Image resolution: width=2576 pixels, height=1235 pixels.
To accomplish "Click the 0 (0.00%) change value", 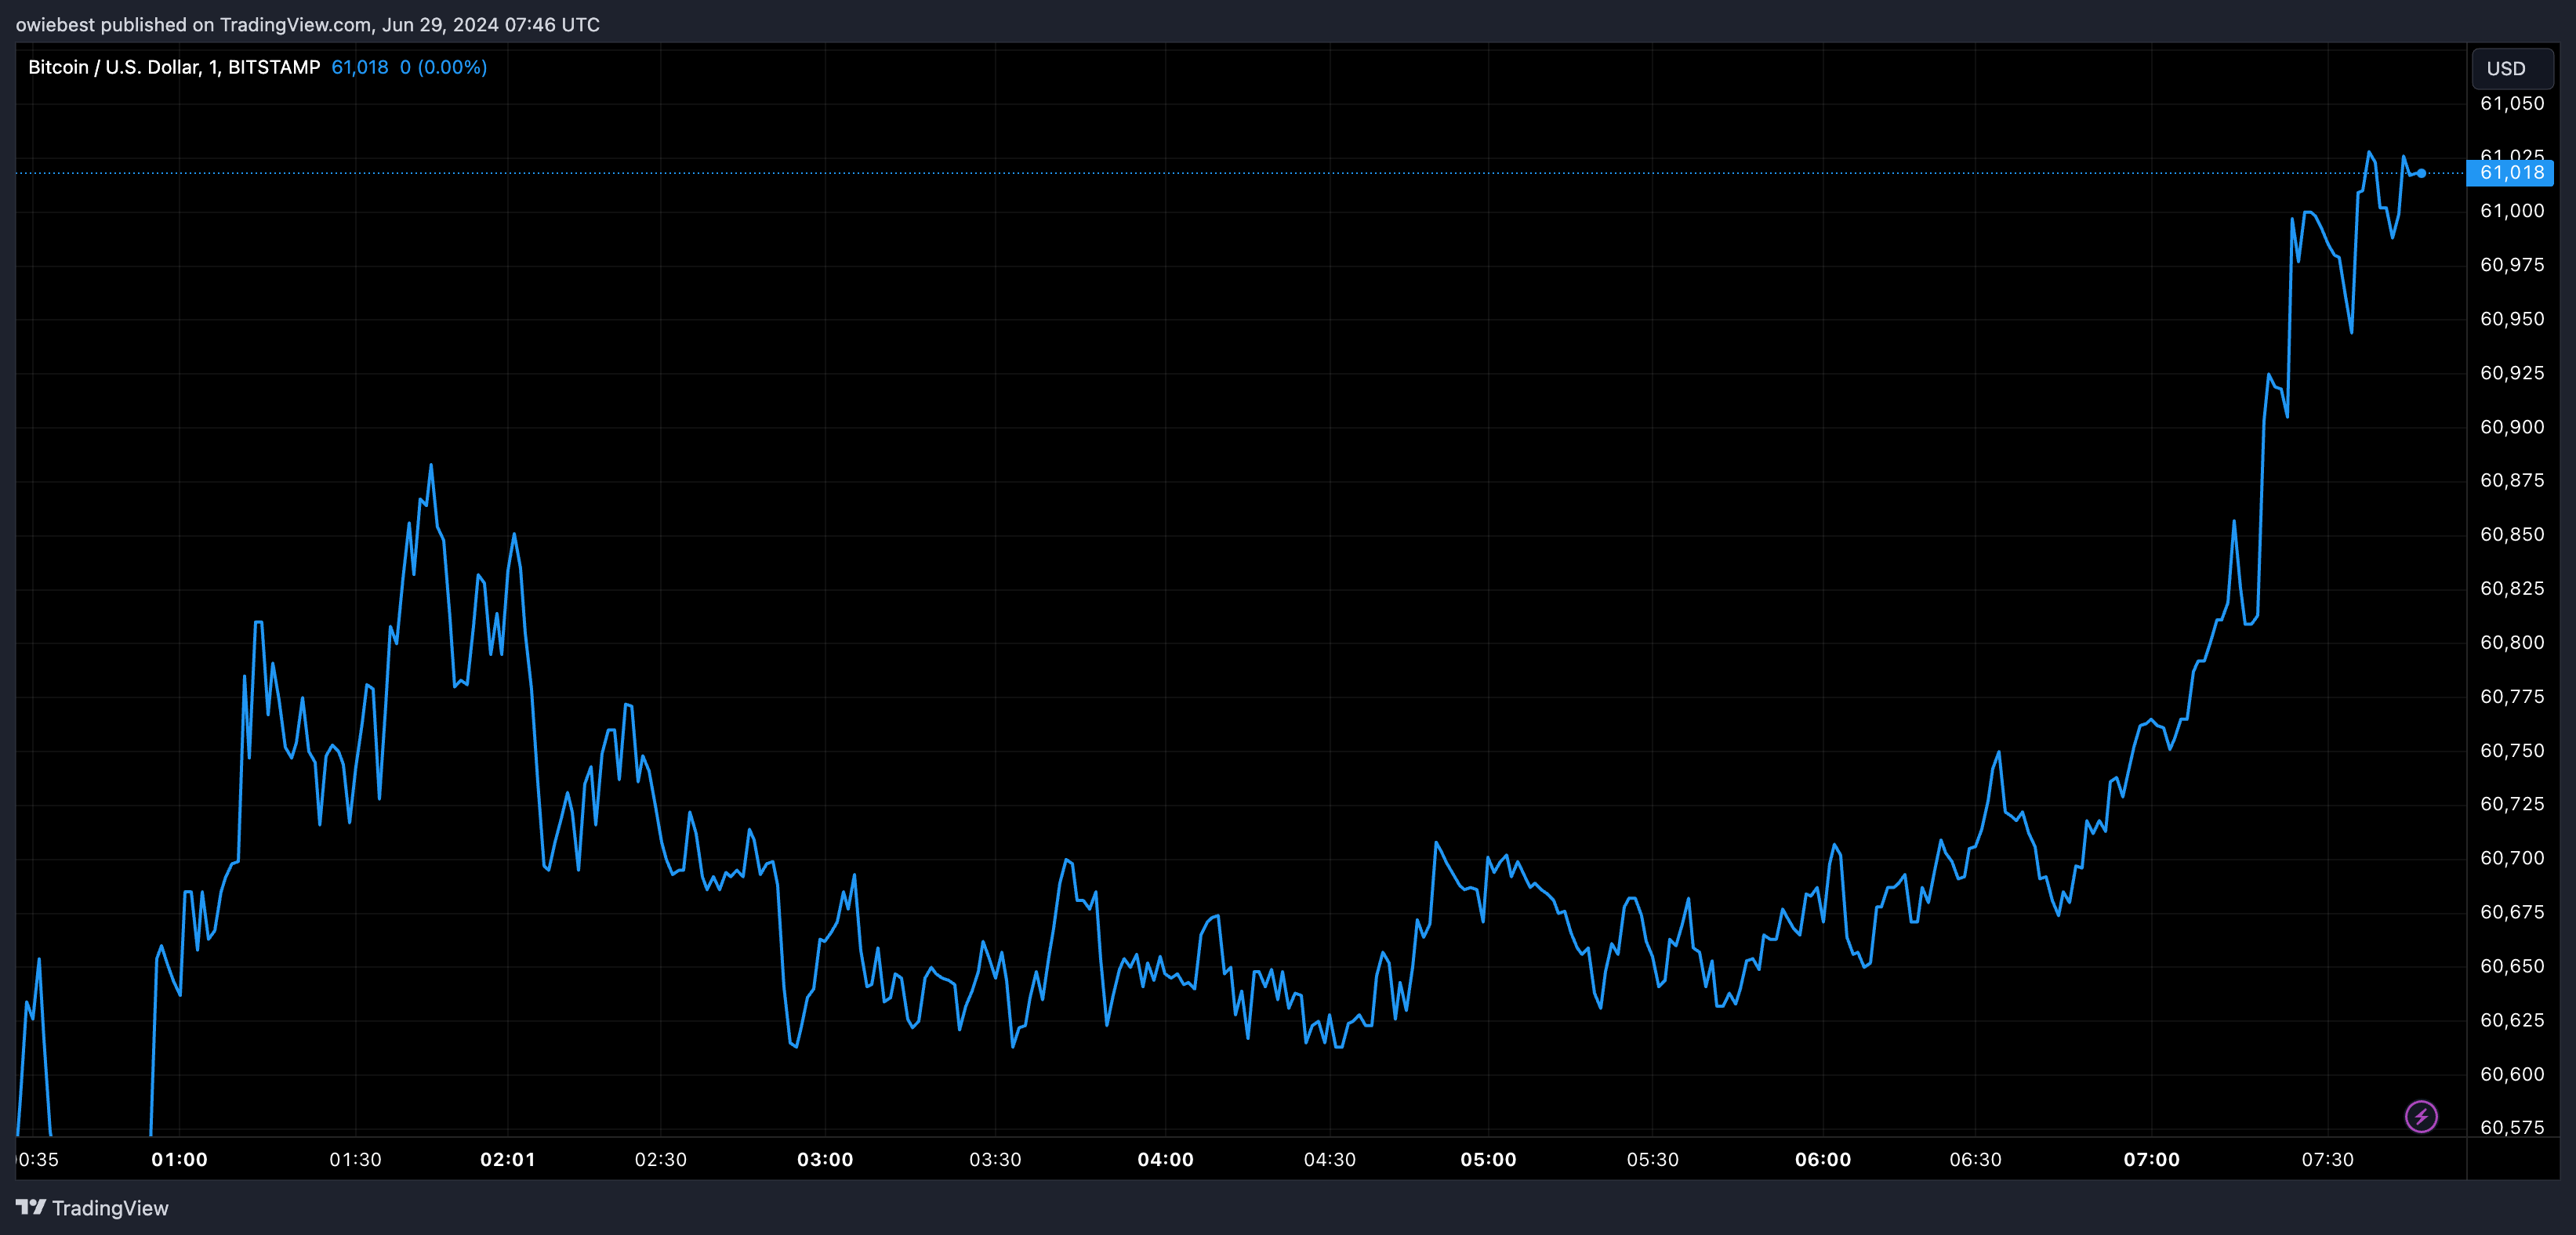I will click(x=443, y=67).
